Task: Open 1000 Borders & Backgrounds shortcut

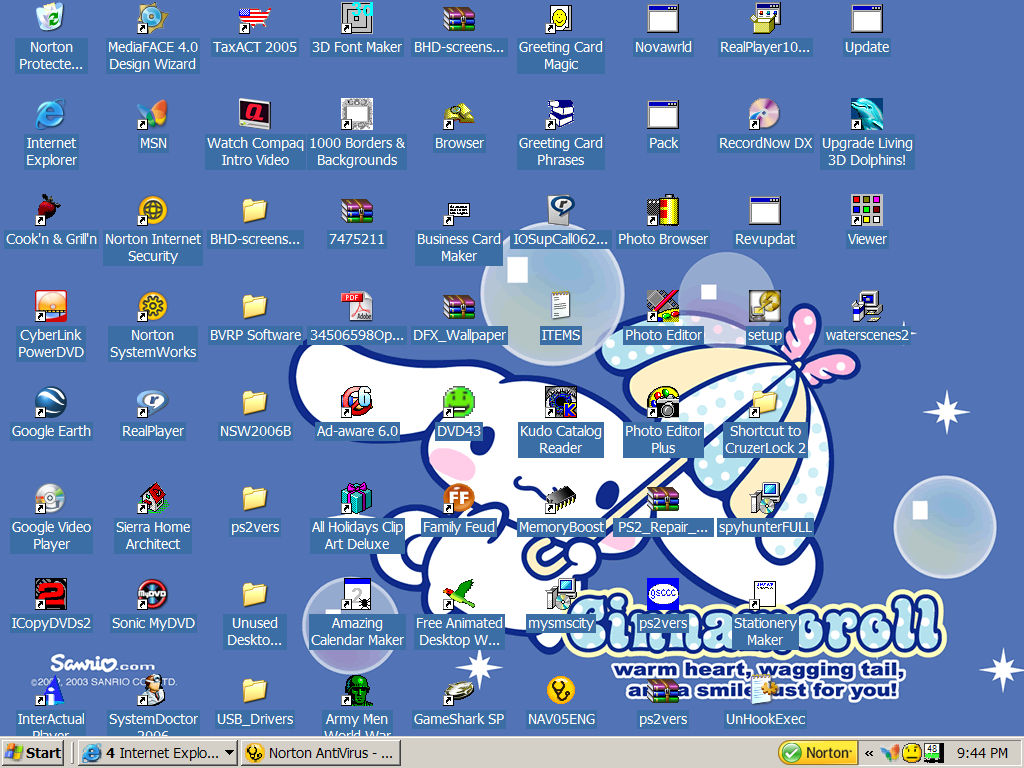Action: pos(357,114)
